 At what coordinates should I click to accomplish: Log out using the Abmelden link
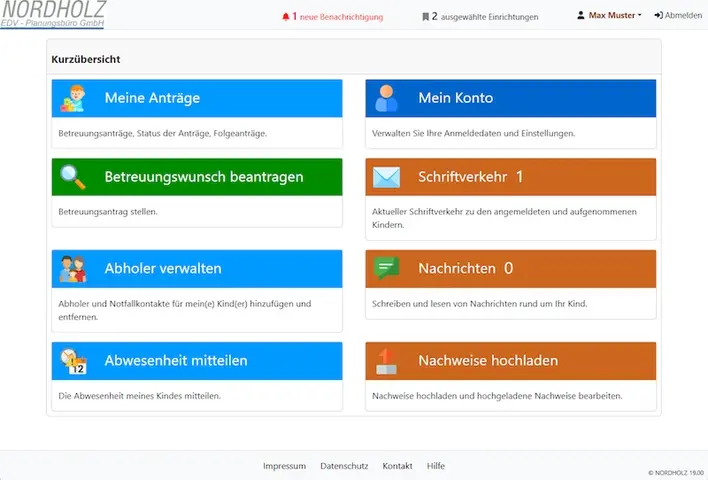tap(678, 16)
